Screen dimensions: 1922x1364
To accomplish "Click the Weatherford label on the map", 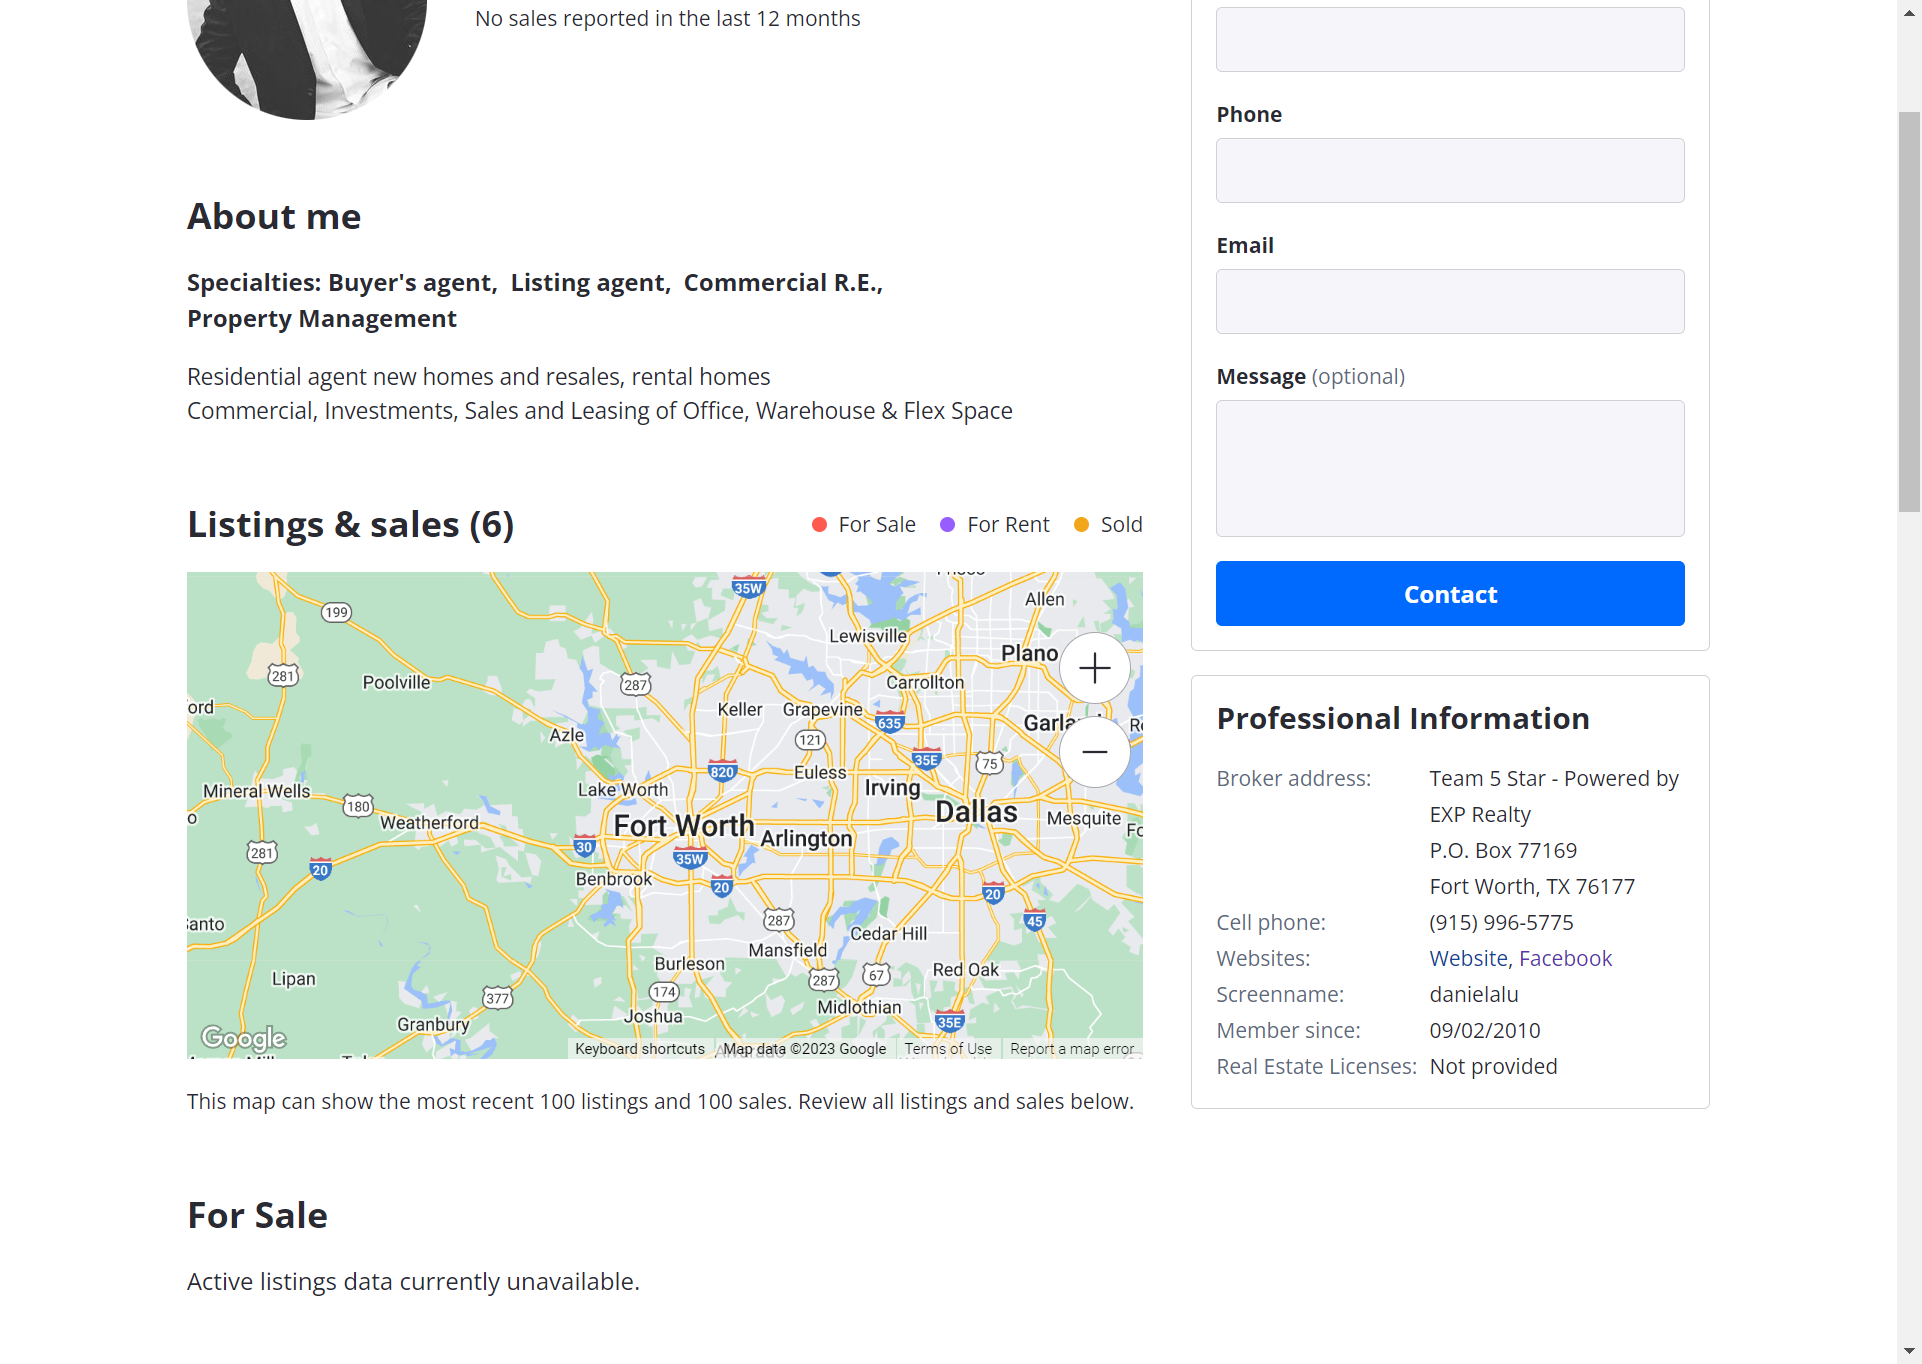I will tap(429, 822).
